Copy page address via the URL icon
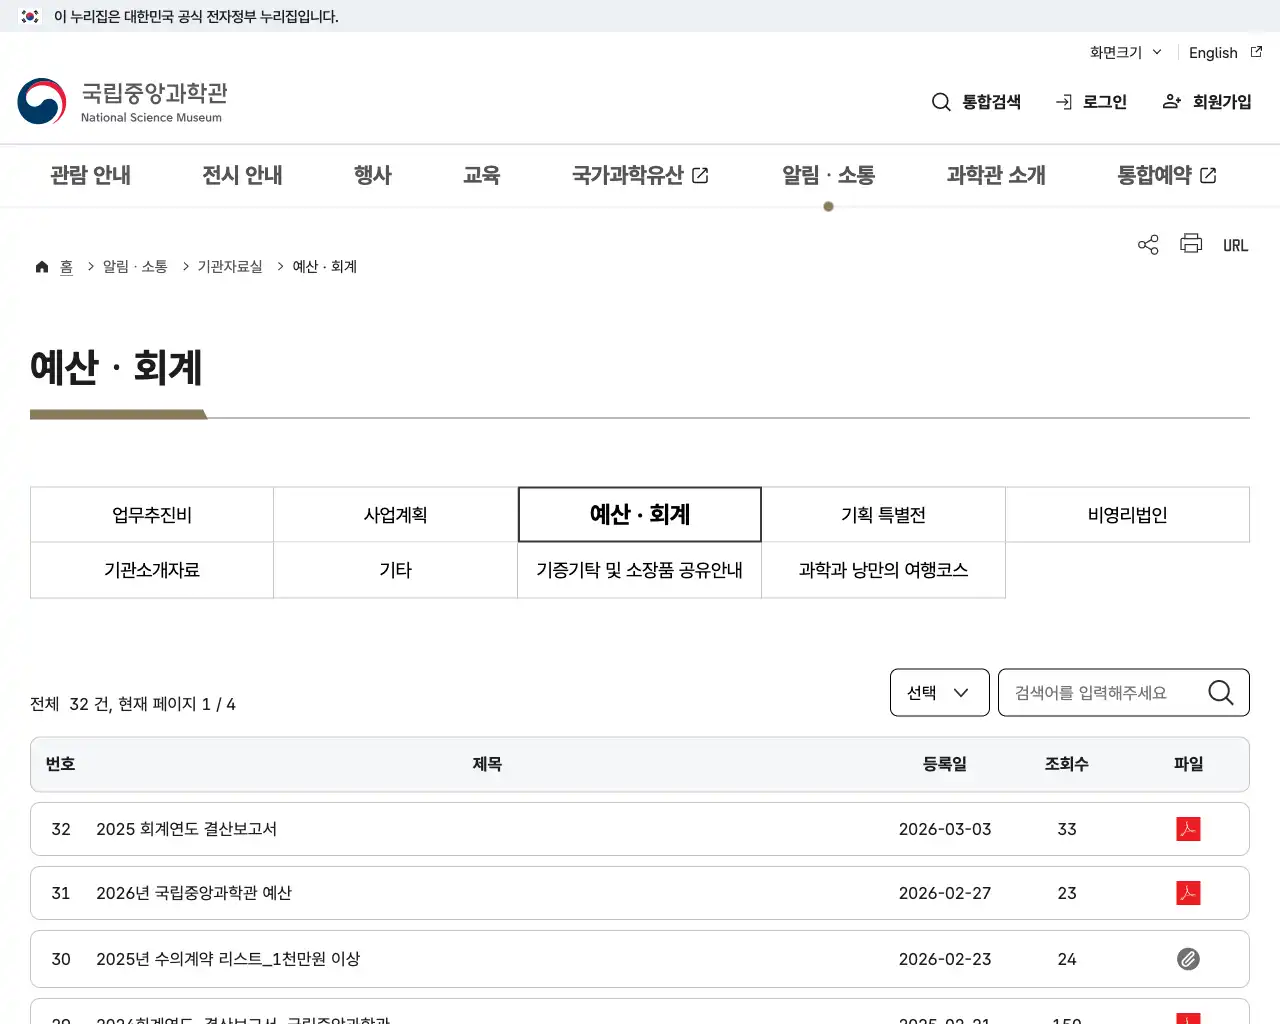 [x=1235, y=244]
